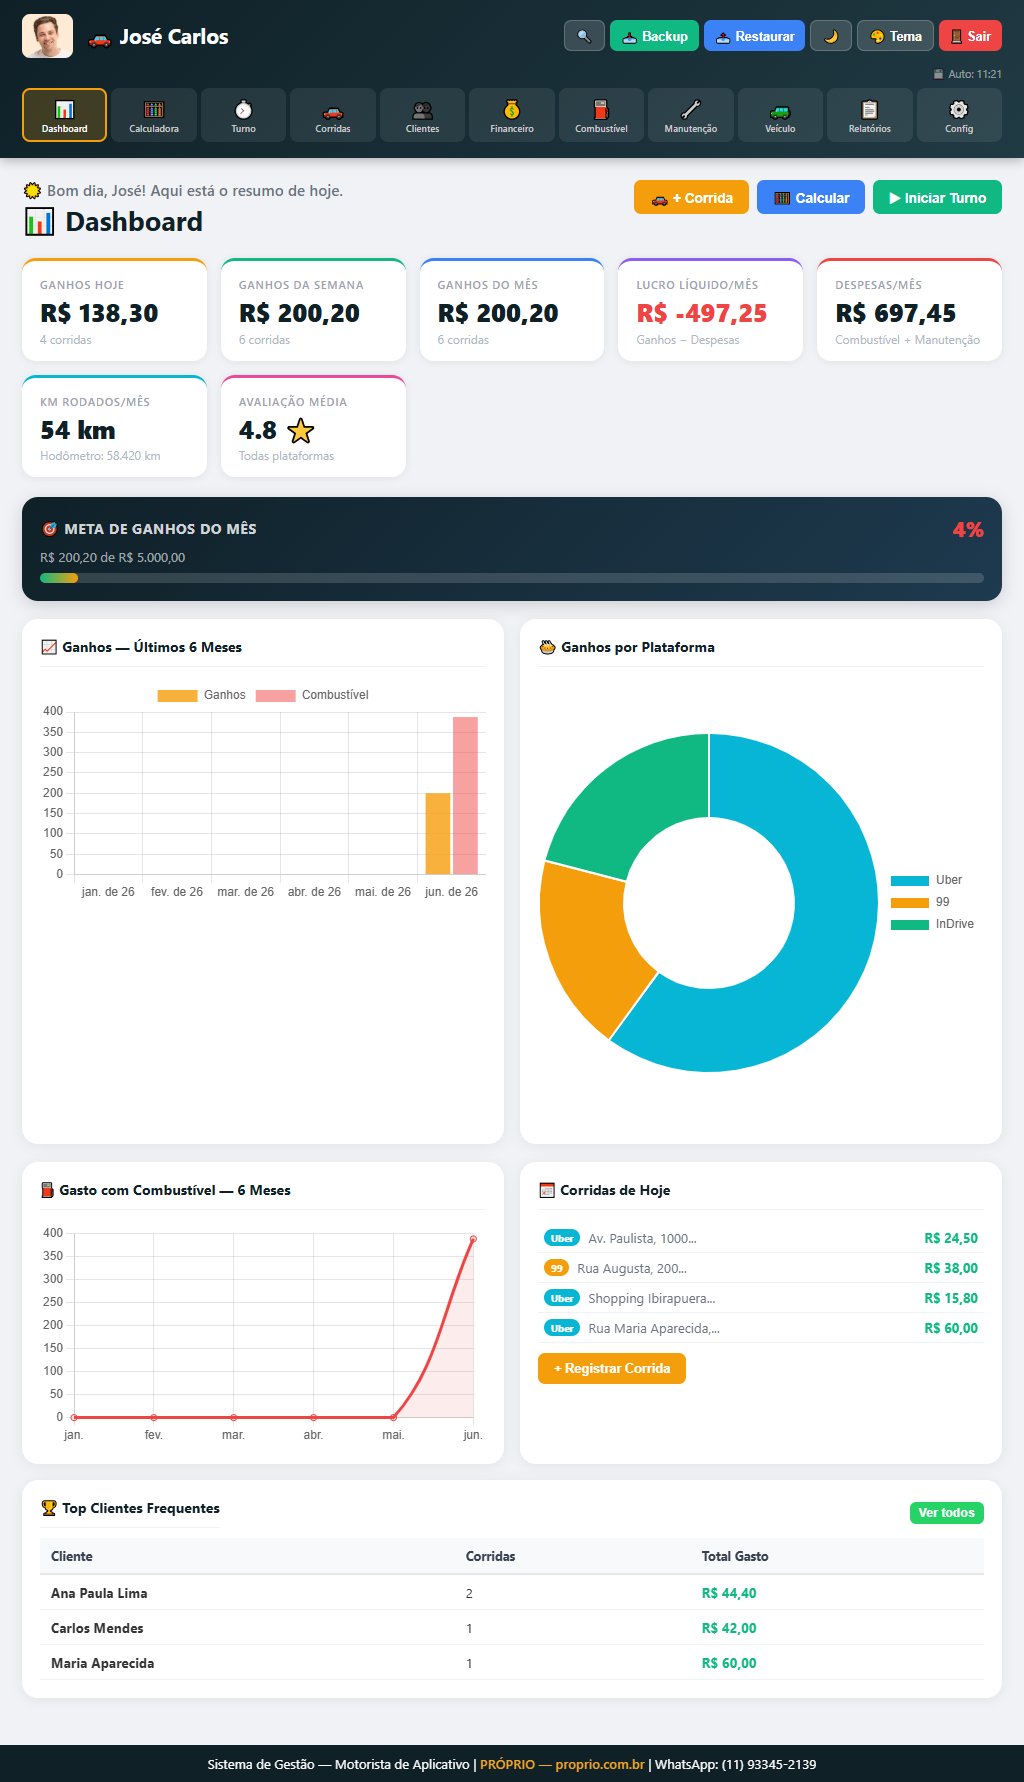This screenshot has height=1782, width=1024.
Task: Click the 4% goal percentage
Action: (x=967, y=530)
